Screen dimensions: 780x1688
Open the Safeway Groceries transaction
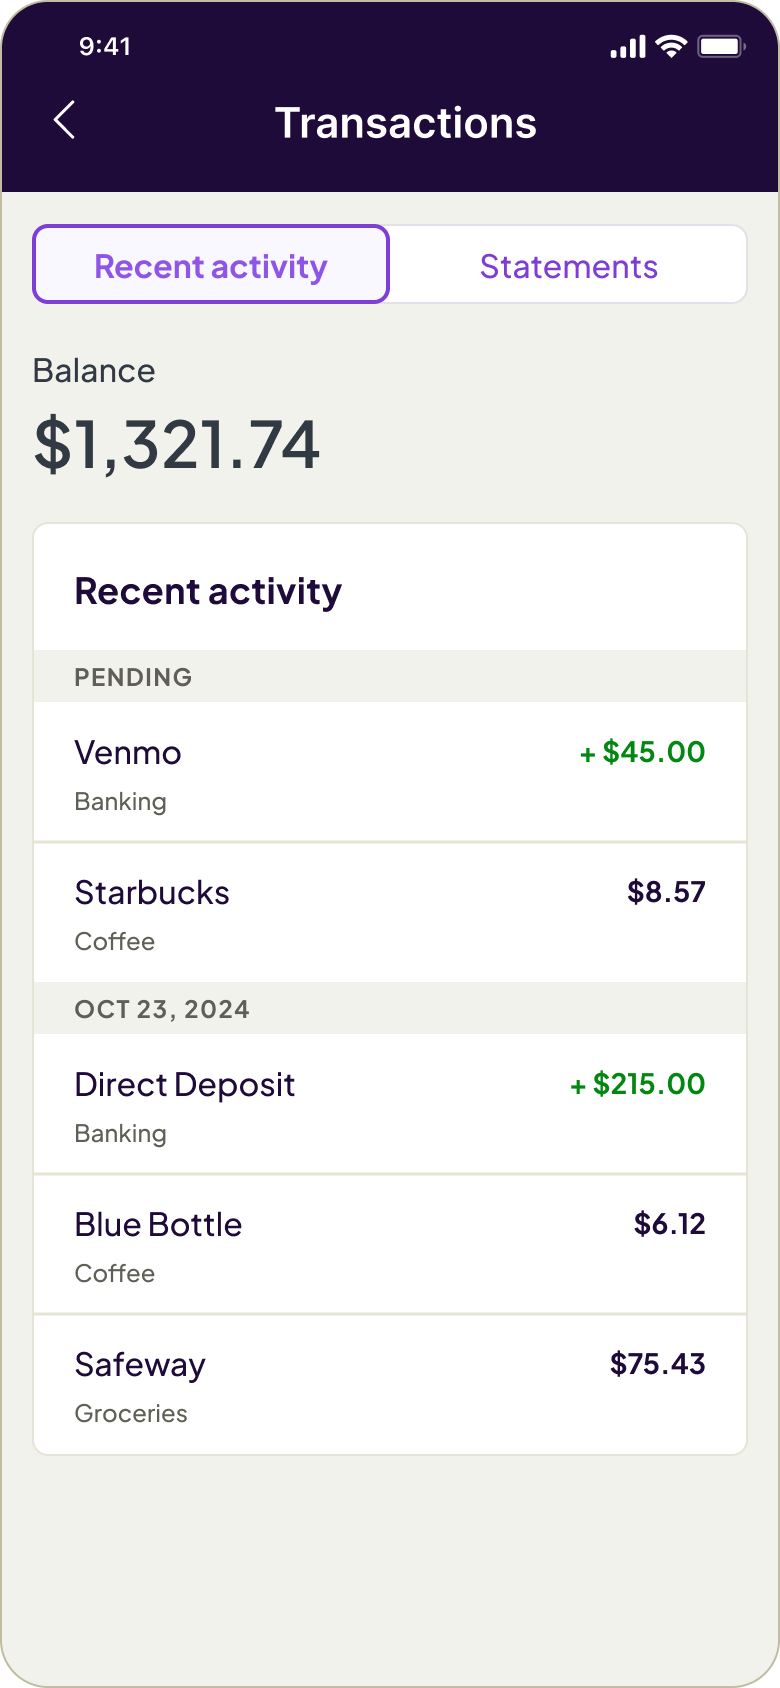pyautogui.click(x=390, y=1385)
